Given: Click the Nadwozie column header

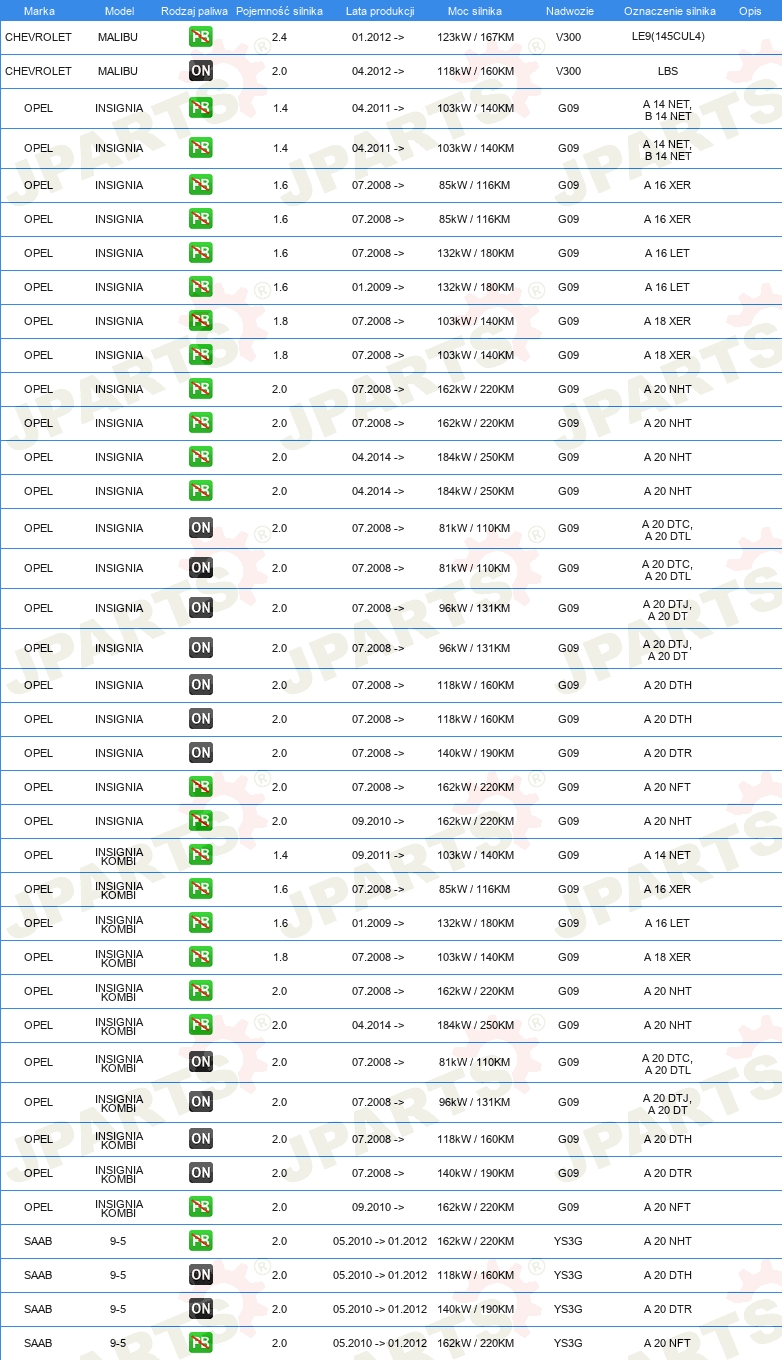Looking at the screenshot, I should (x=569, y=10).
